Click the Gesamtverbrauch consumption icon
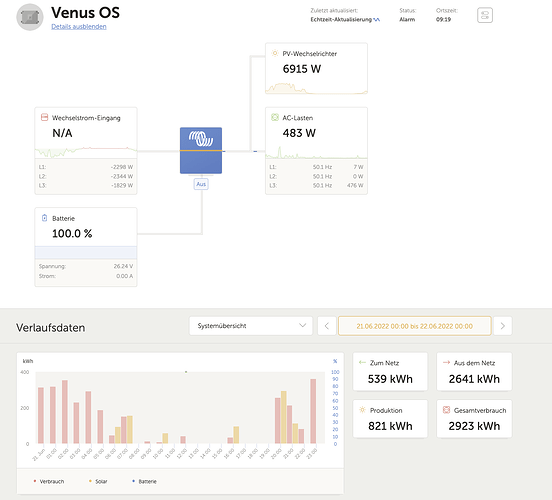 click(x=446, y=410)
